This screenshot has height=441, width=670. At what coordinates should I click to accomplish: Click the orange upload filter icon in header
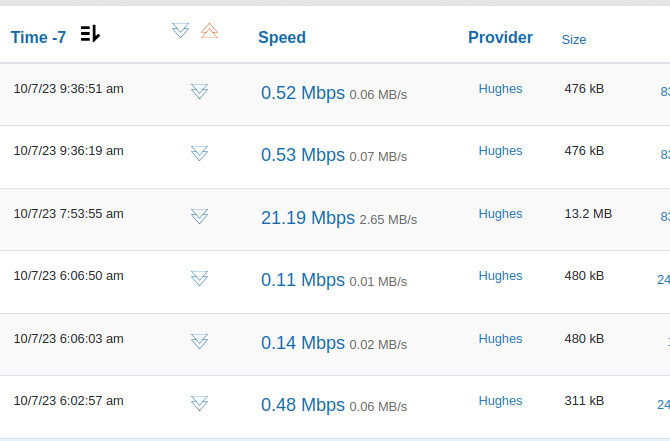209,31
